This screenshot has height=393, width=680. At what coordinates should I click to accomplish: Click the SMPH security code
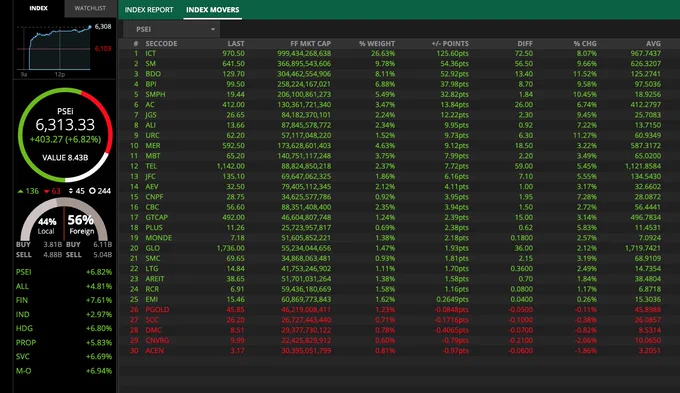click(x=155, y=95)
